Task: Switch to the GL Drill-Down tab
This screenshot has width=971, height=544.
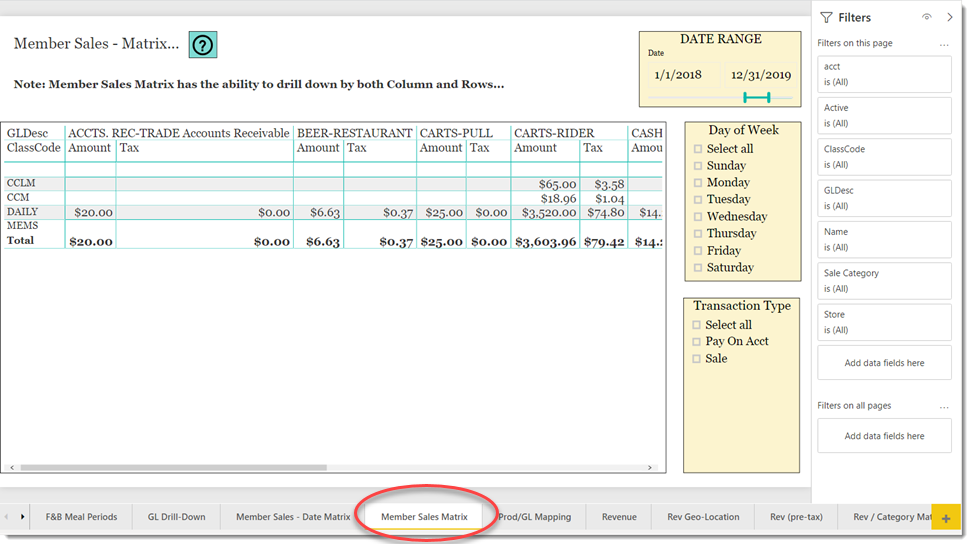Action: (176, 517)
